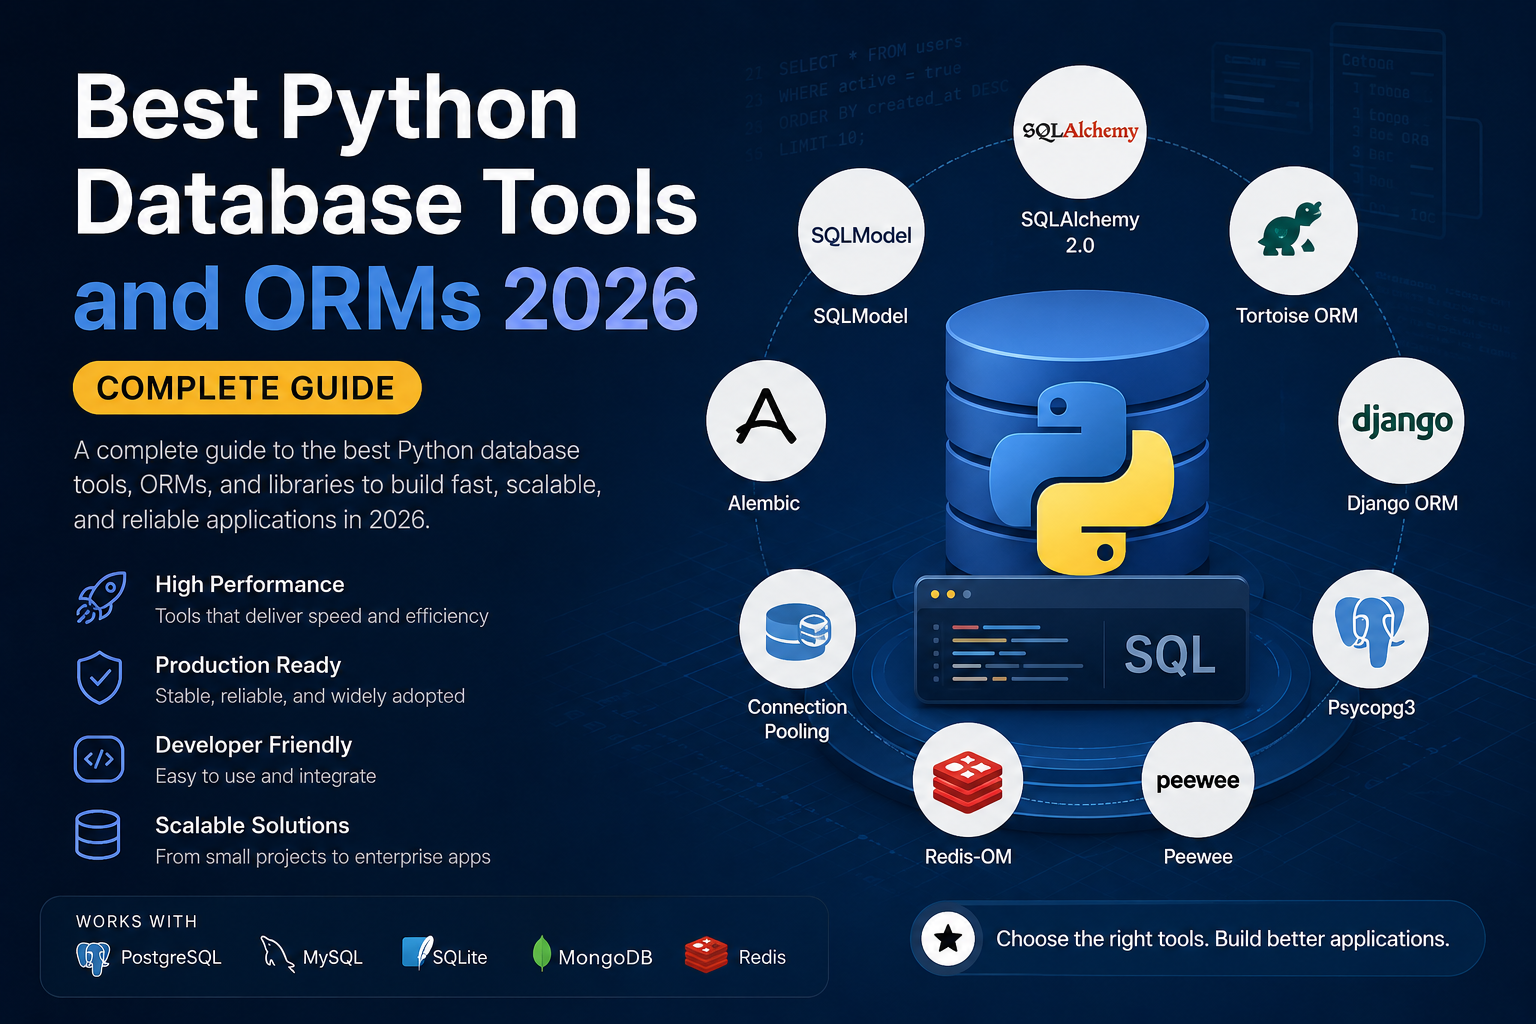Click the 'Django ORM' label
Image resolution: width=1536 pixels, height=1024 pixels.
point(1402,504)
